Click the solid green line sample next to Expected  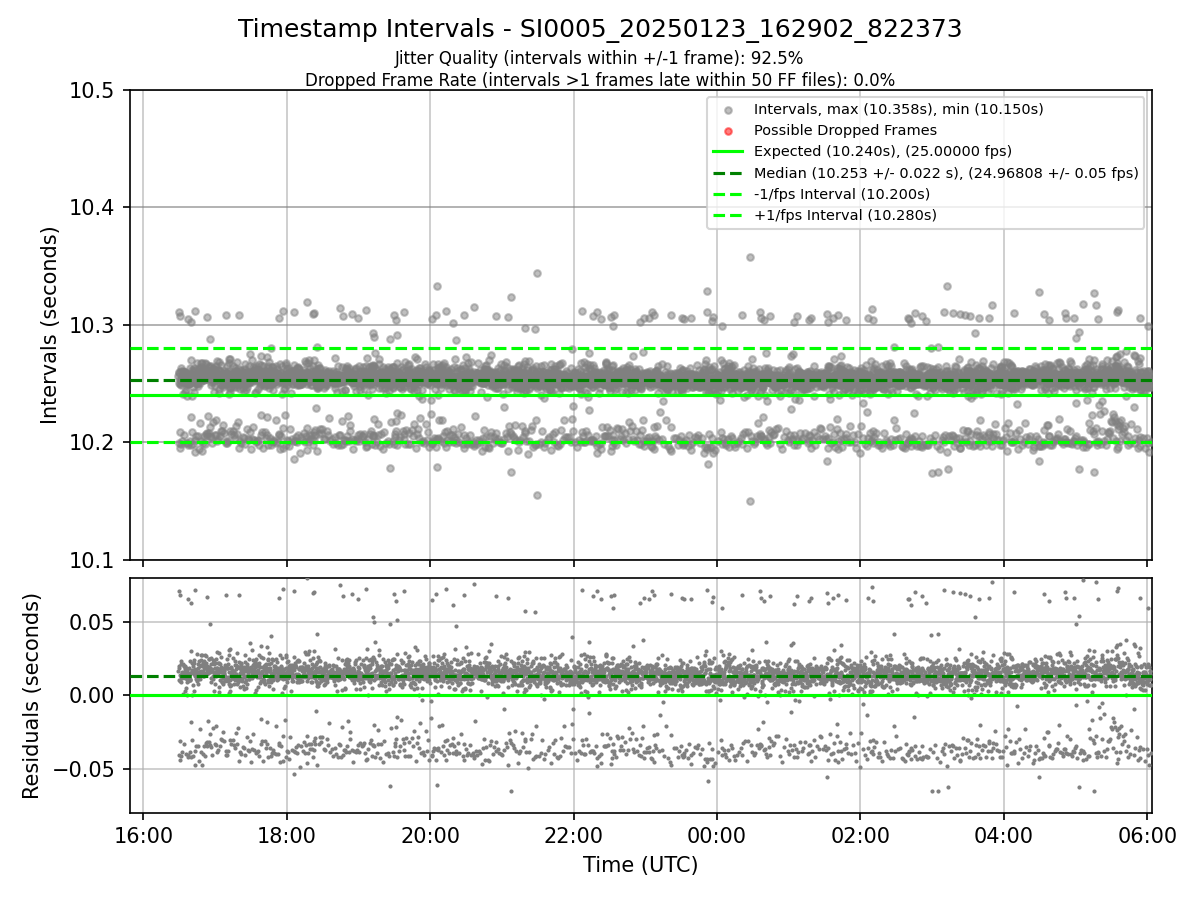(x=729, y=152)
